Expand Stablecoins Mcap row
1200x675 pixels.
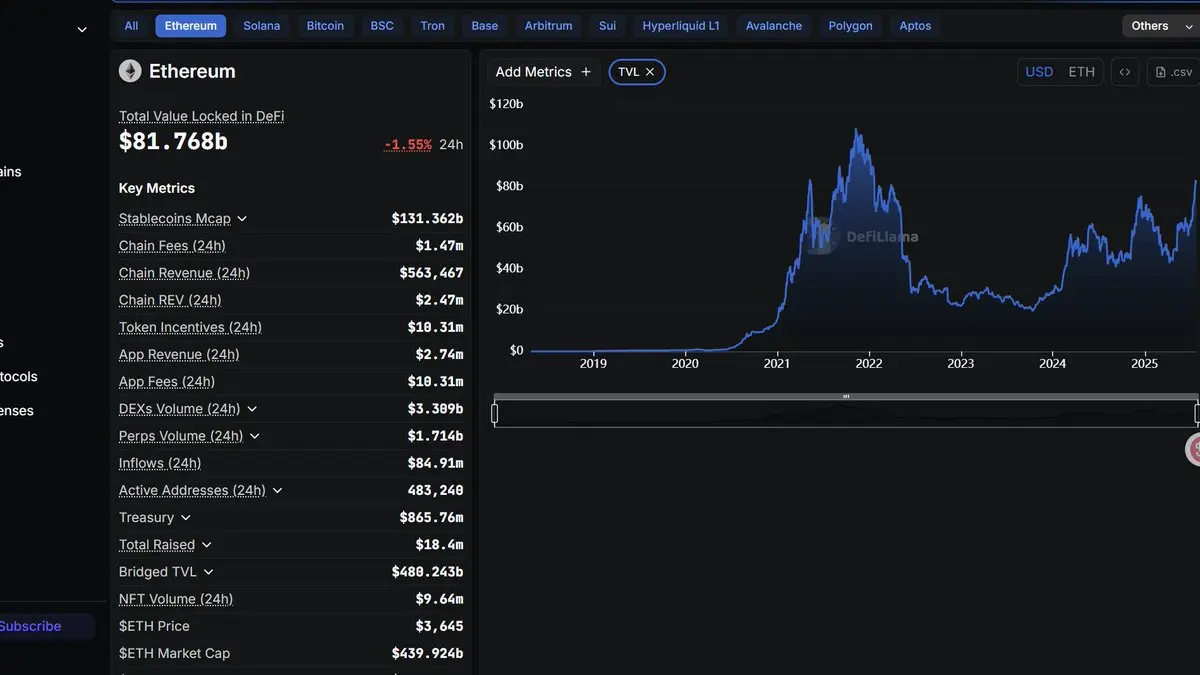[242, 219]
